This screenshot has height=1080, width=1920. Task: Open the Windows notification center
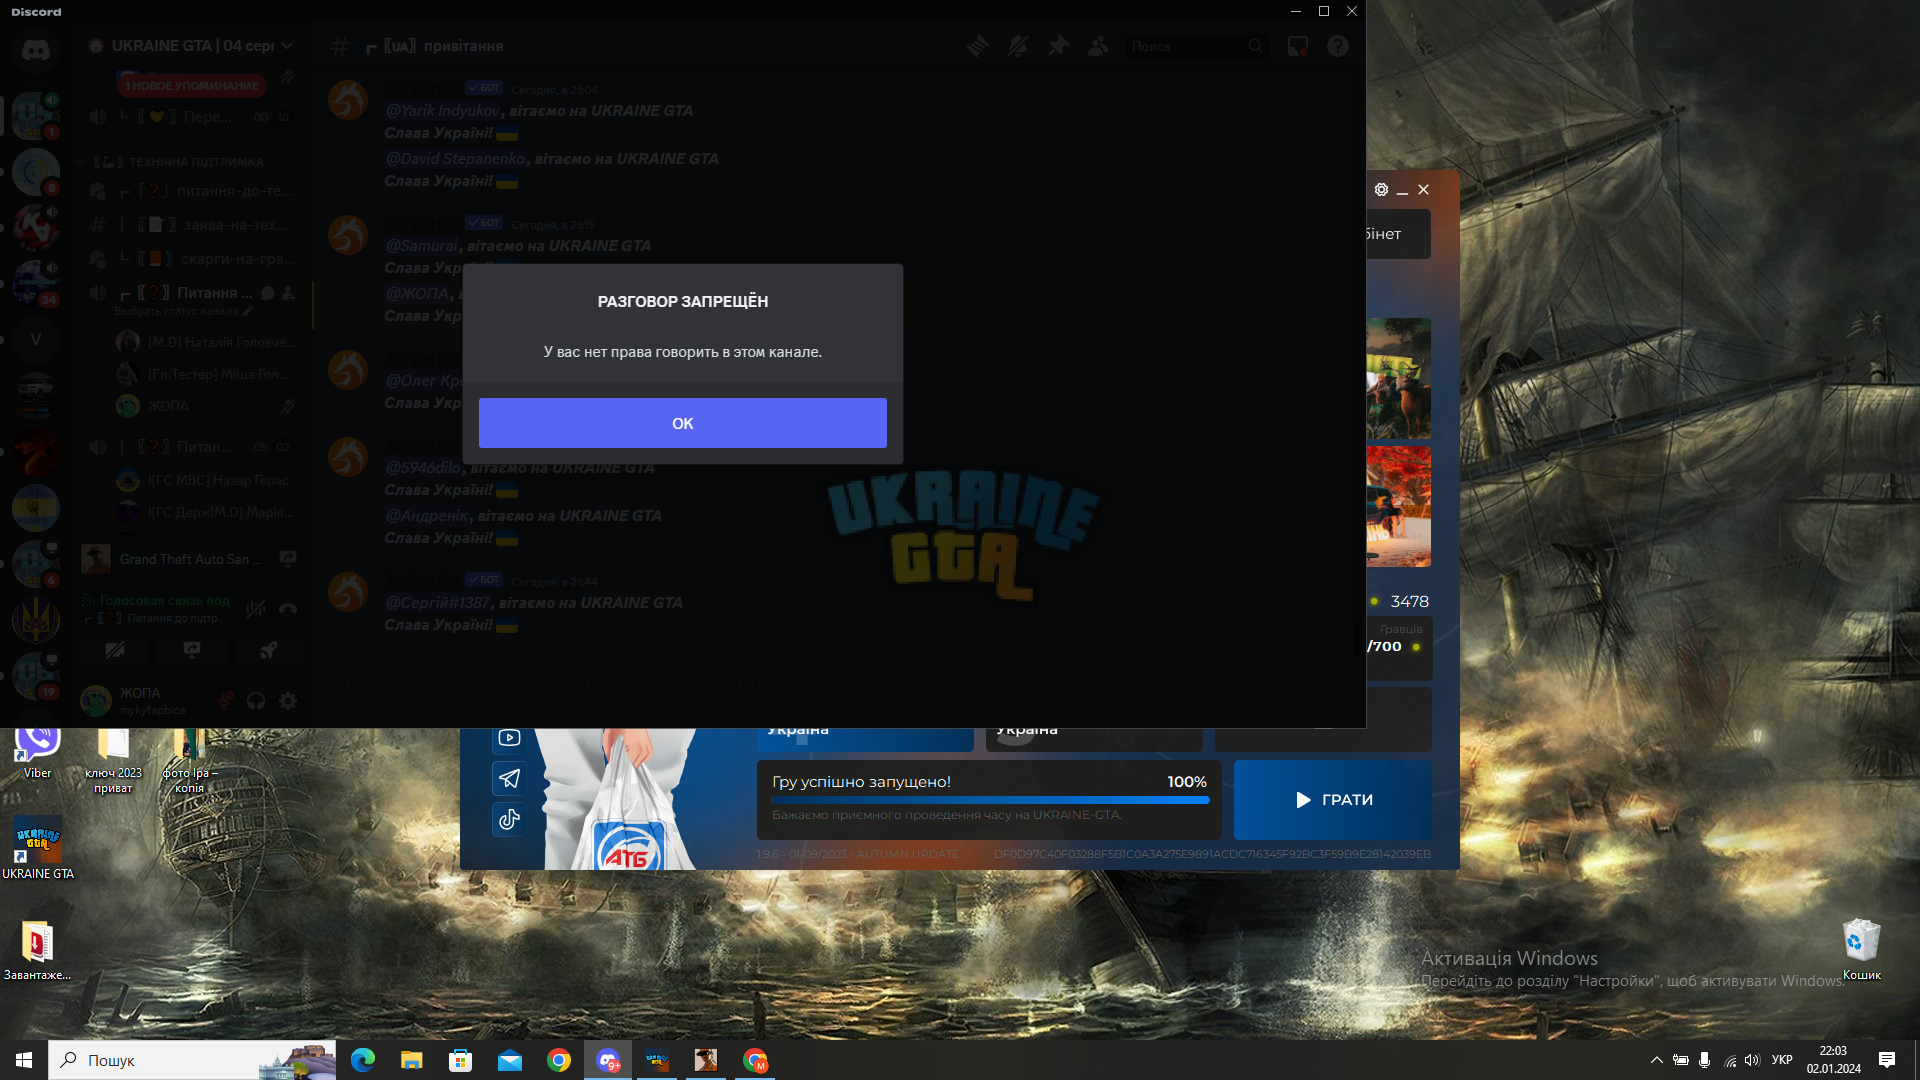(1887, 1060)
